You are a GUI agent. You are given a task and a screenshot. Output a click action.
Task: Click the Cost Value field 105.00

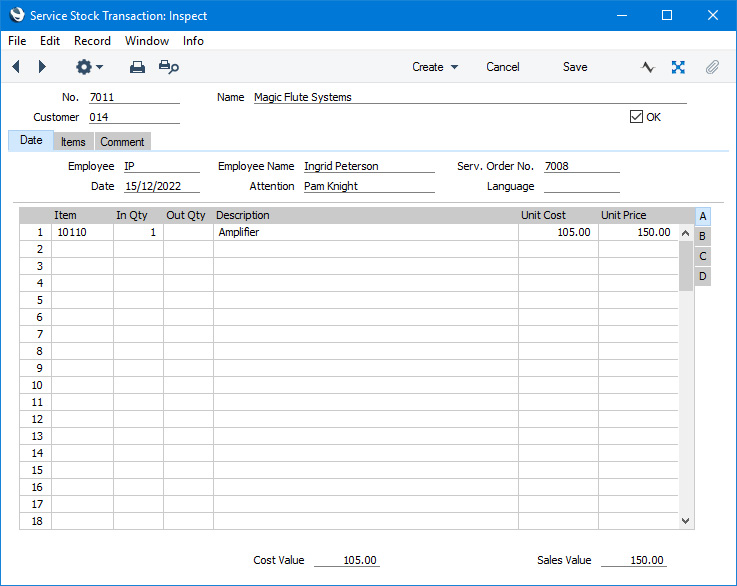tap(347, 560)
